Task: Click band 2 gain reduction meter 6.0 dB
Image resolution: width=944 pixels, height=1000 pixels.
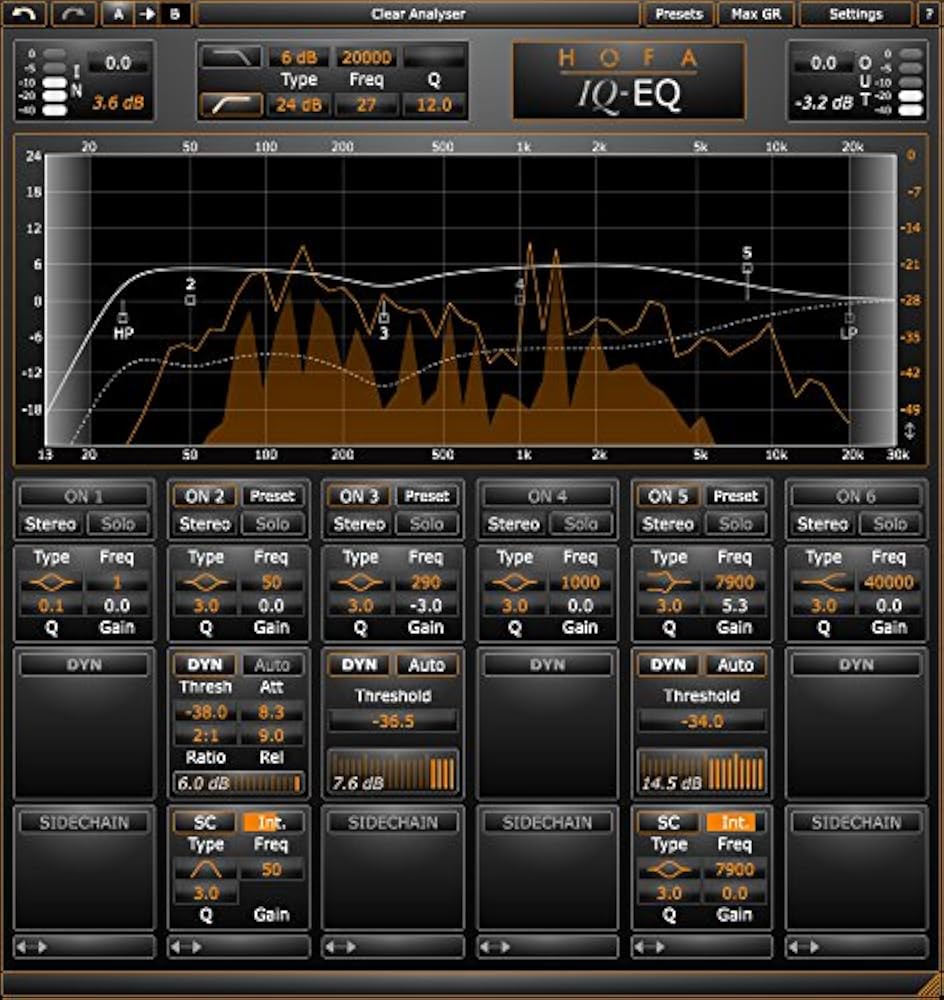Action: pos(238,783)
